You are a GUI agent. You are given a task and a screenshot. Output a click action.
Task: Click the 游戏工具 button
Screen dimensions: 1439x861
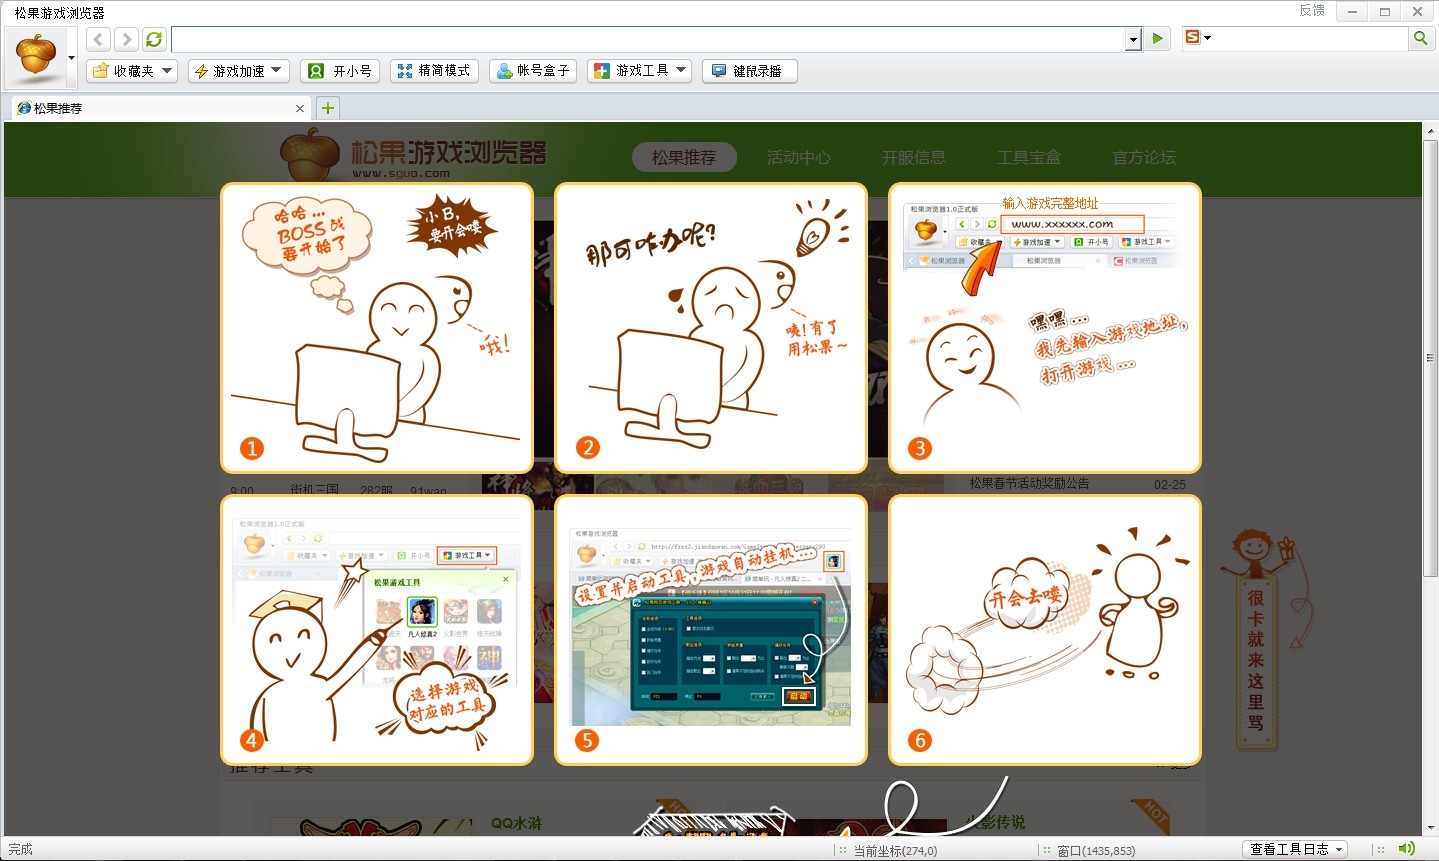(631, 71)
